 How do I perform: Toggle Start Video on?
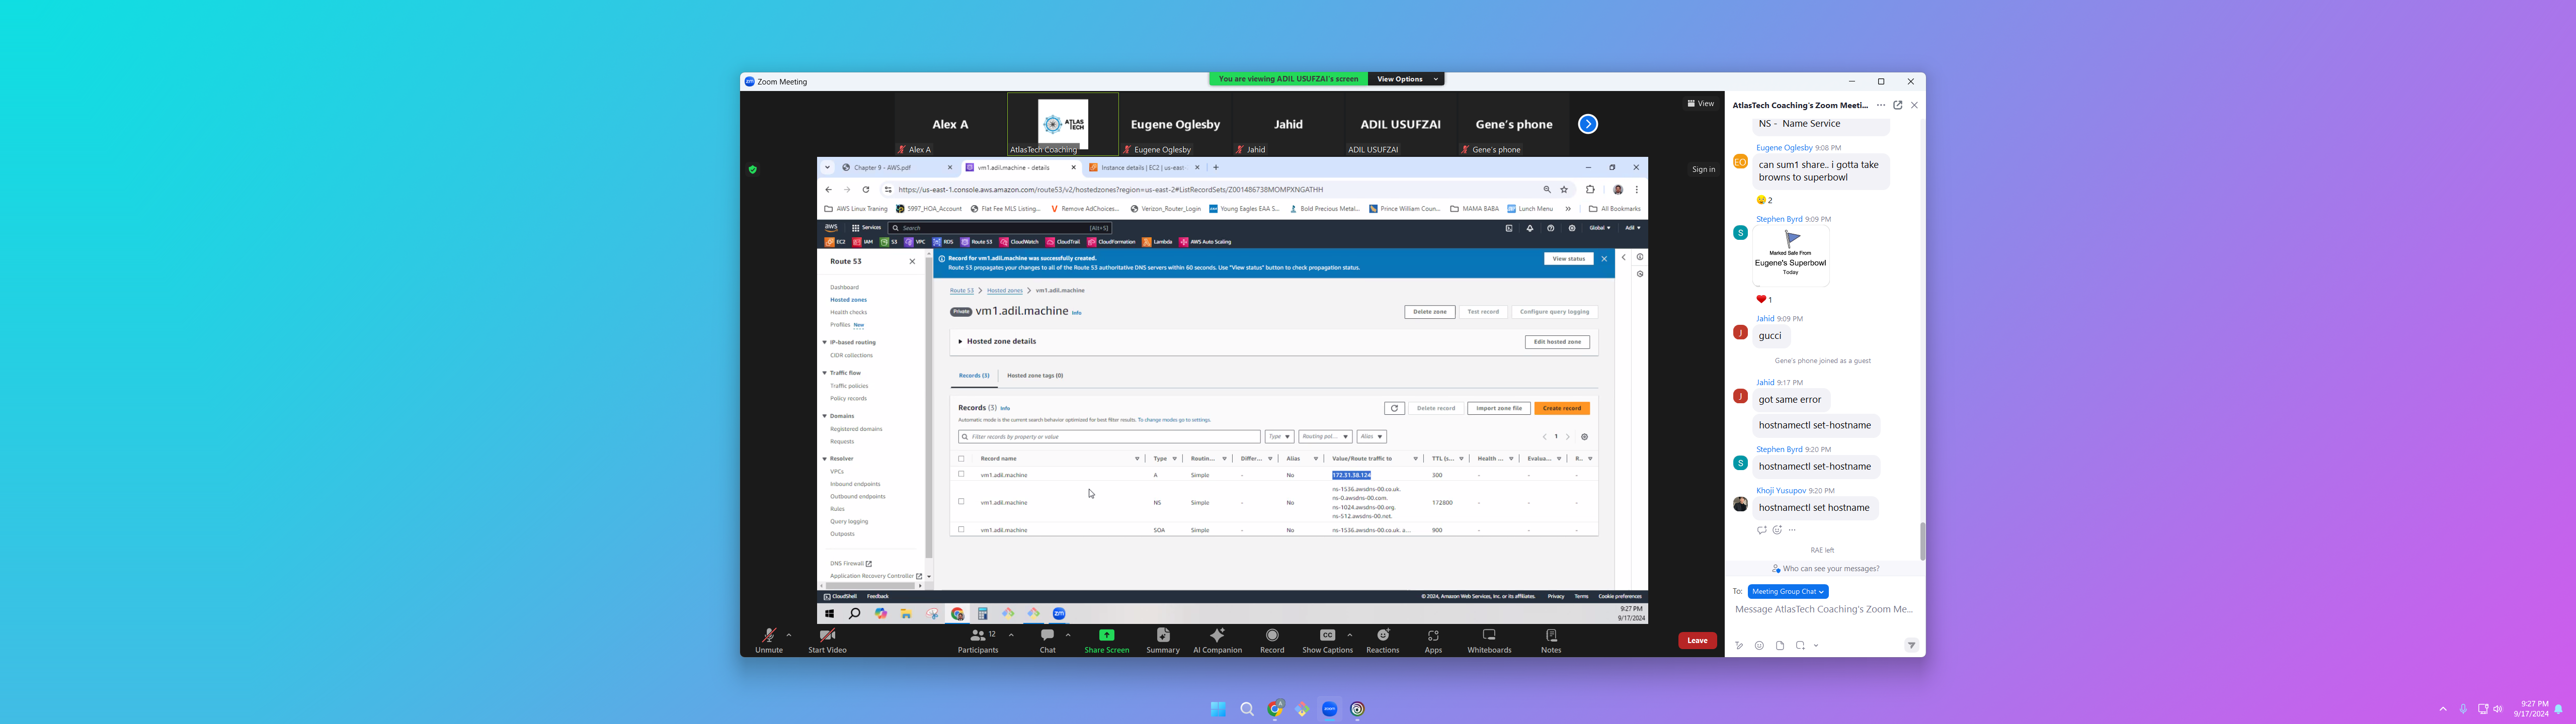[x=827, y=636]
